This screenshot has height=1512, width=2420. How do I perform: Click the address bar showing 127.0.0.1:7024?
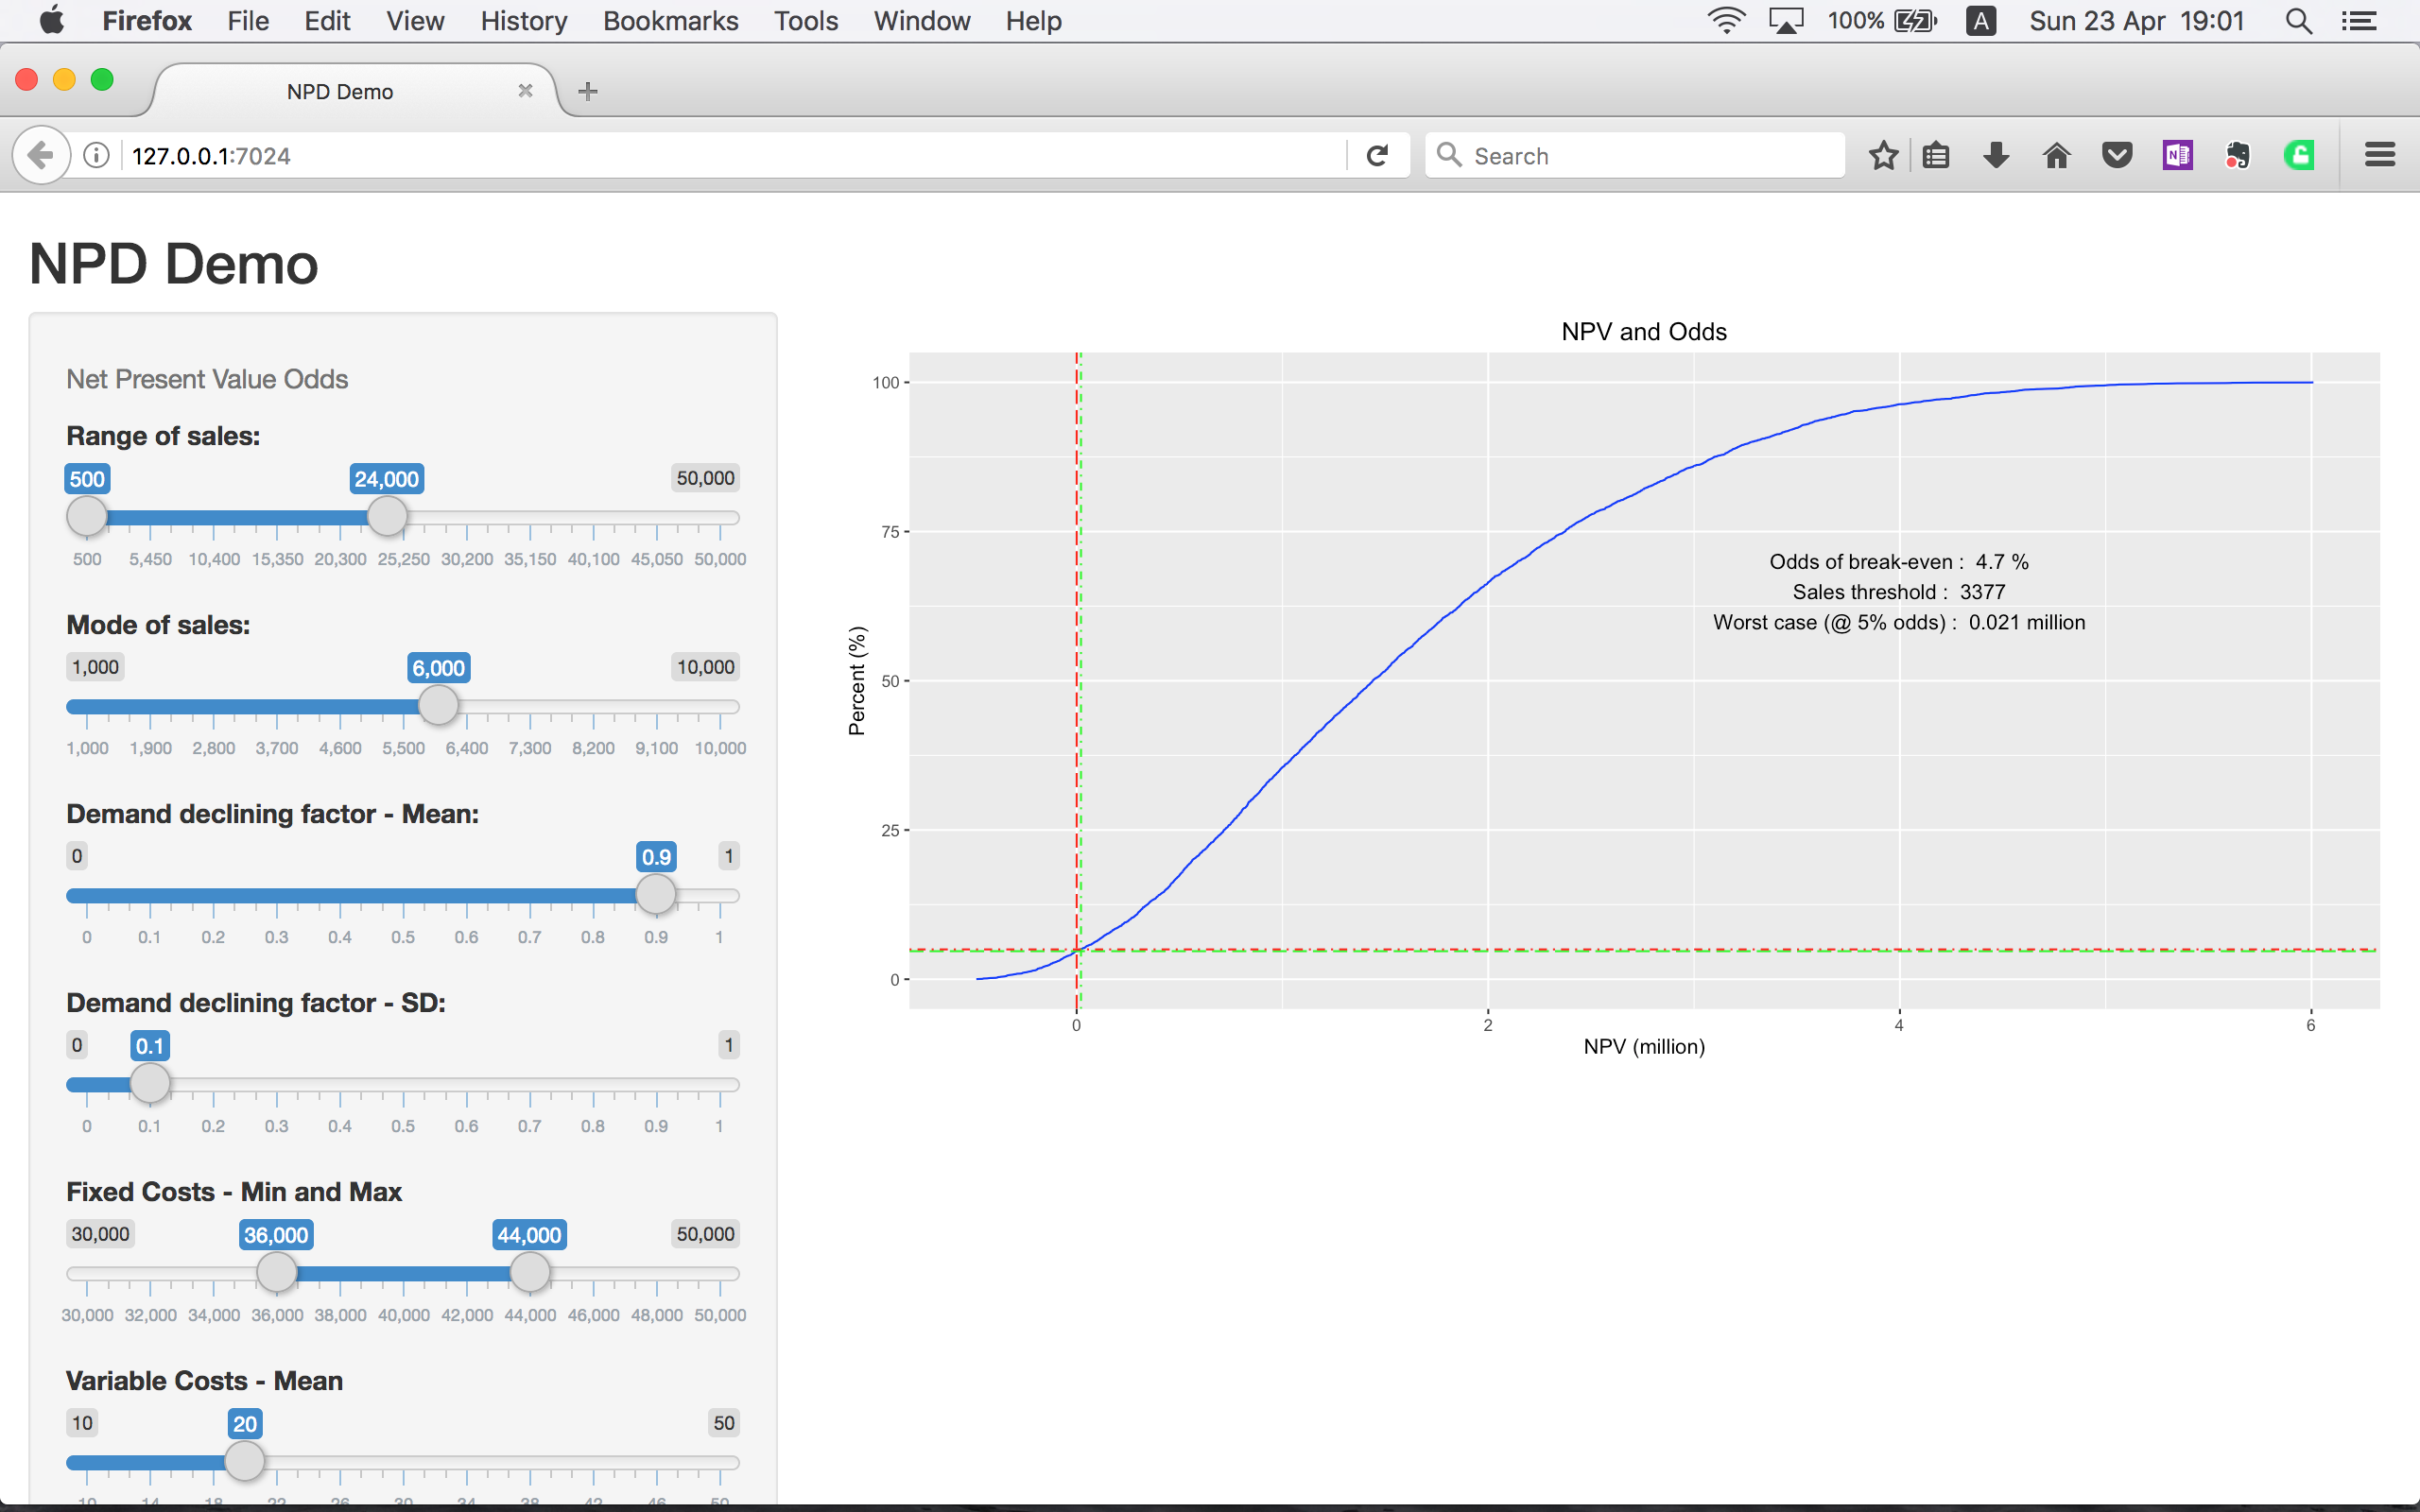pyautogui.click(x=735, y=155)
